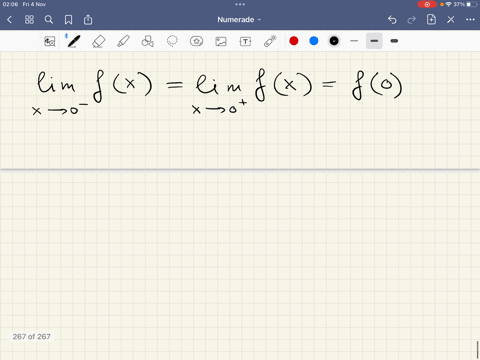
Task: Select the thinnest stroke width
Action: (x=354, y=41)
